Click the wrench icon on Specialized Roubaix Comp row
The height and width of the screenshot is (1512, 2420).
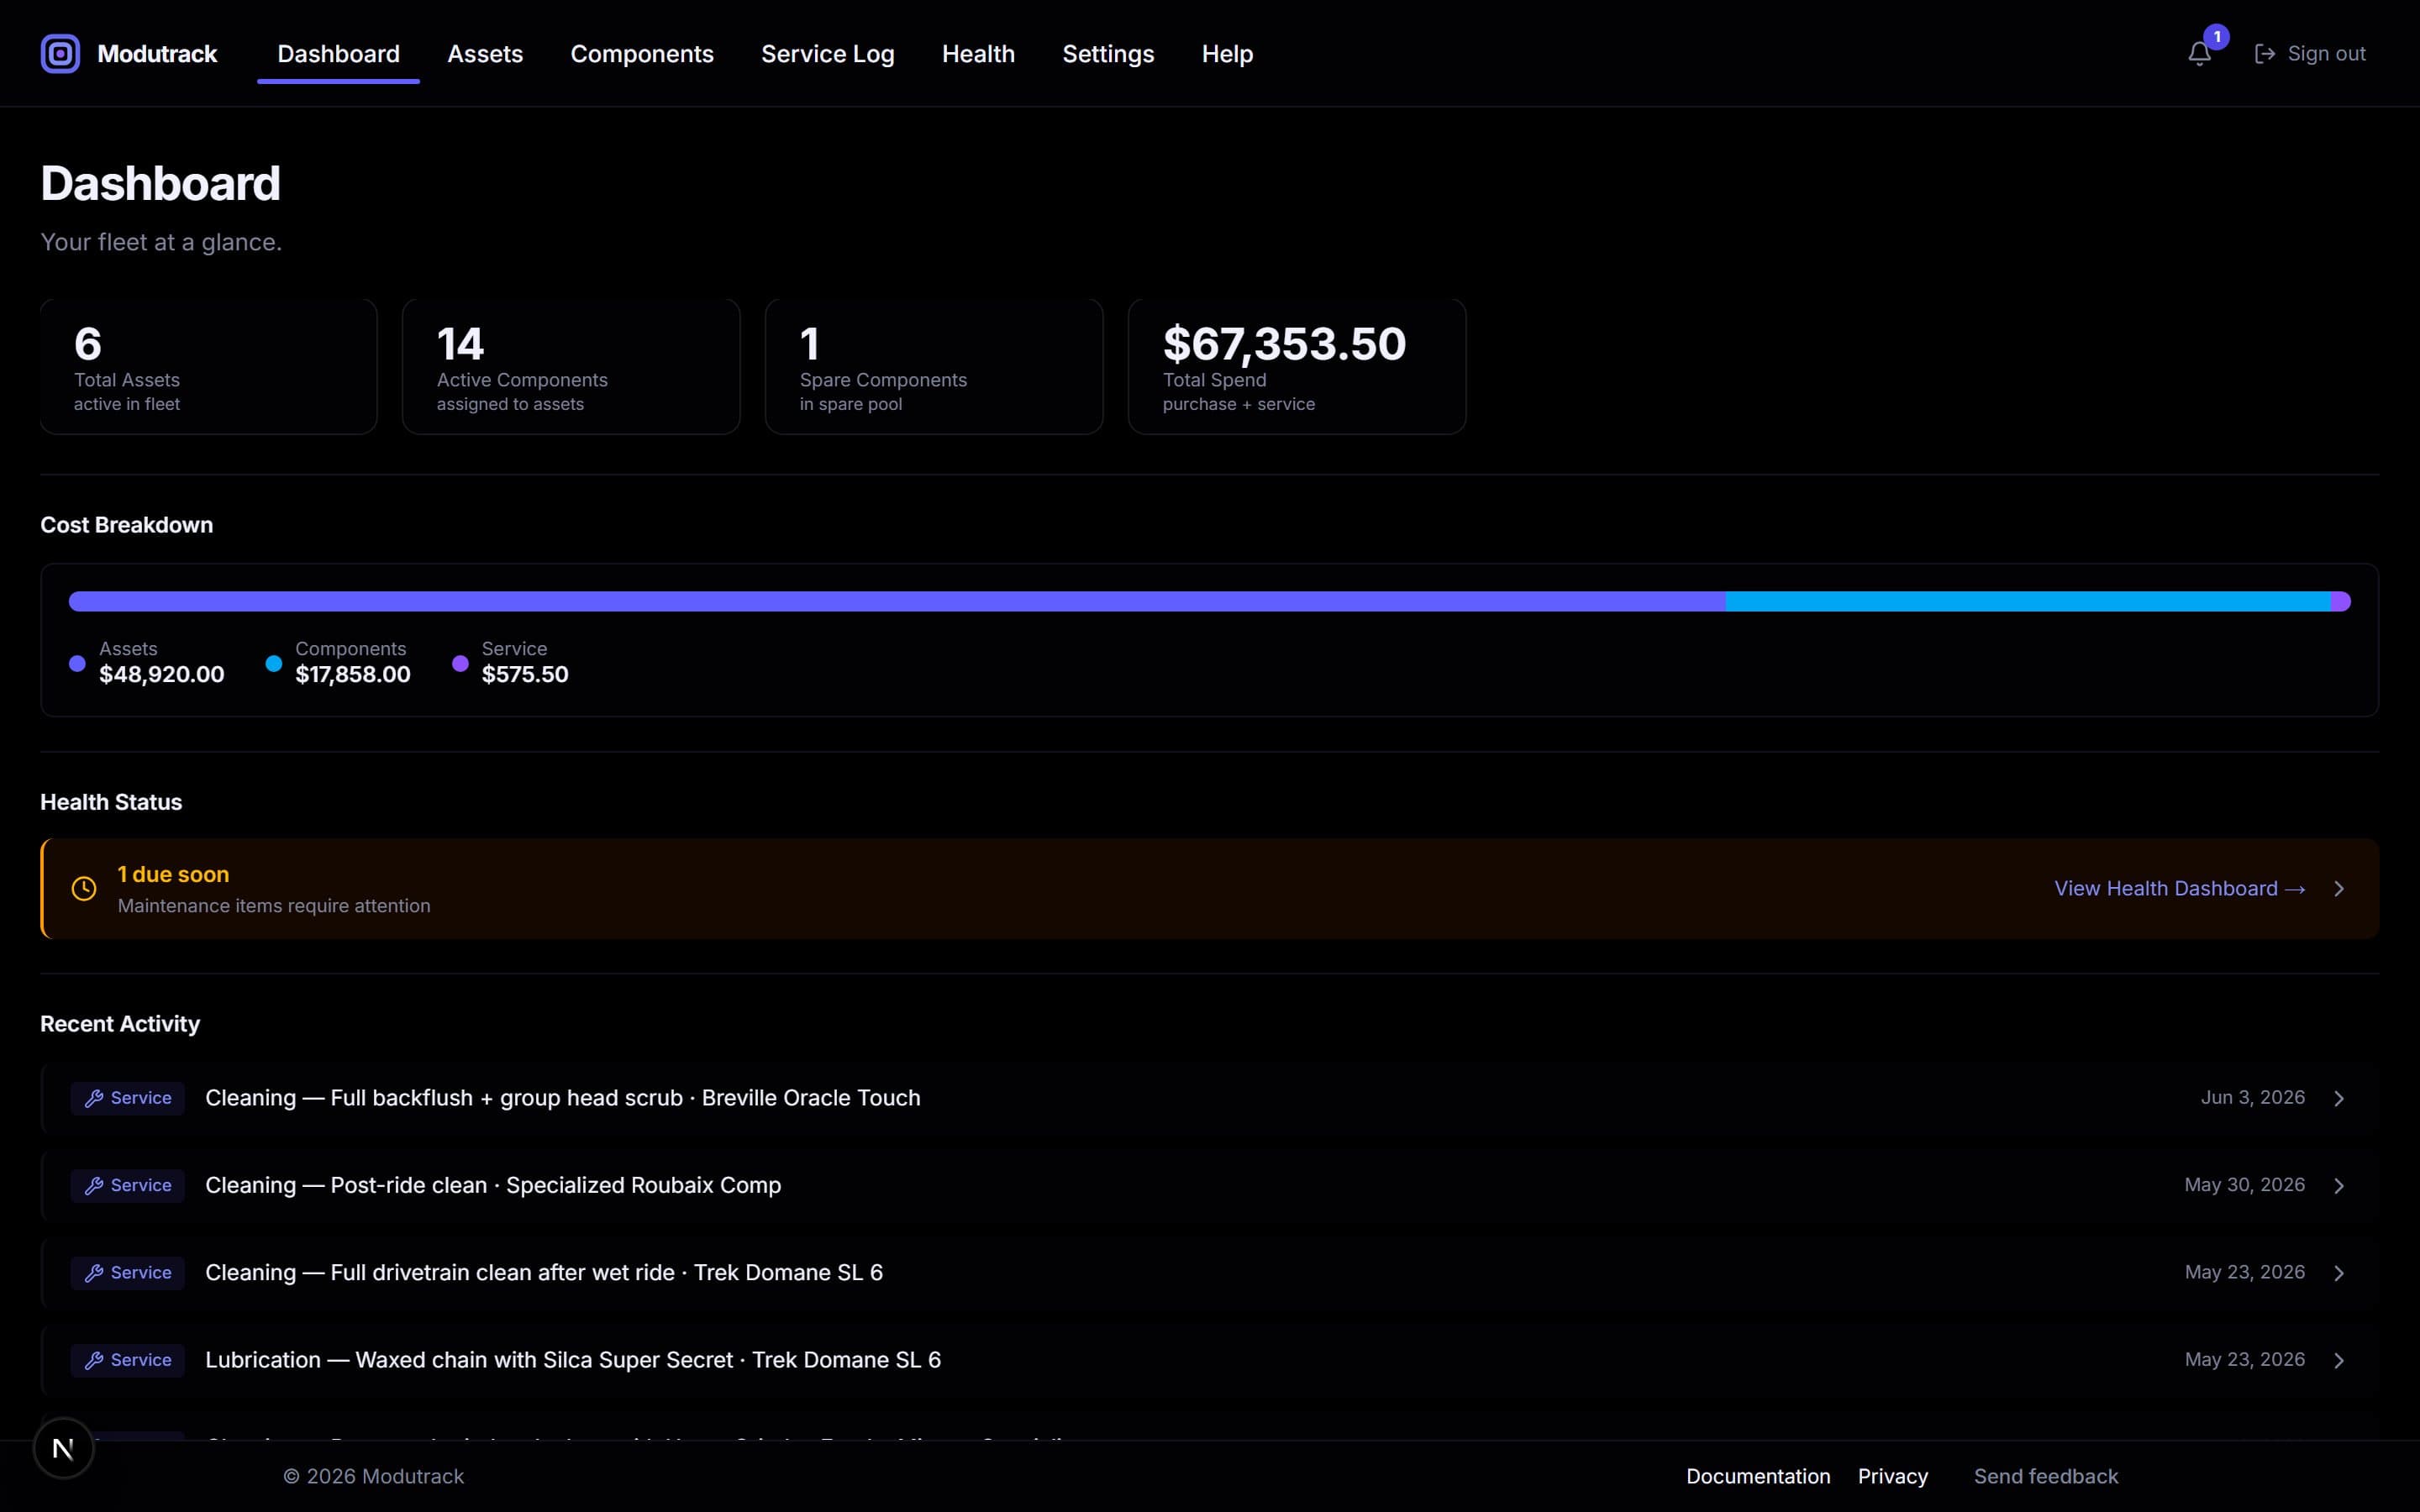click(x=94, y=1185)
